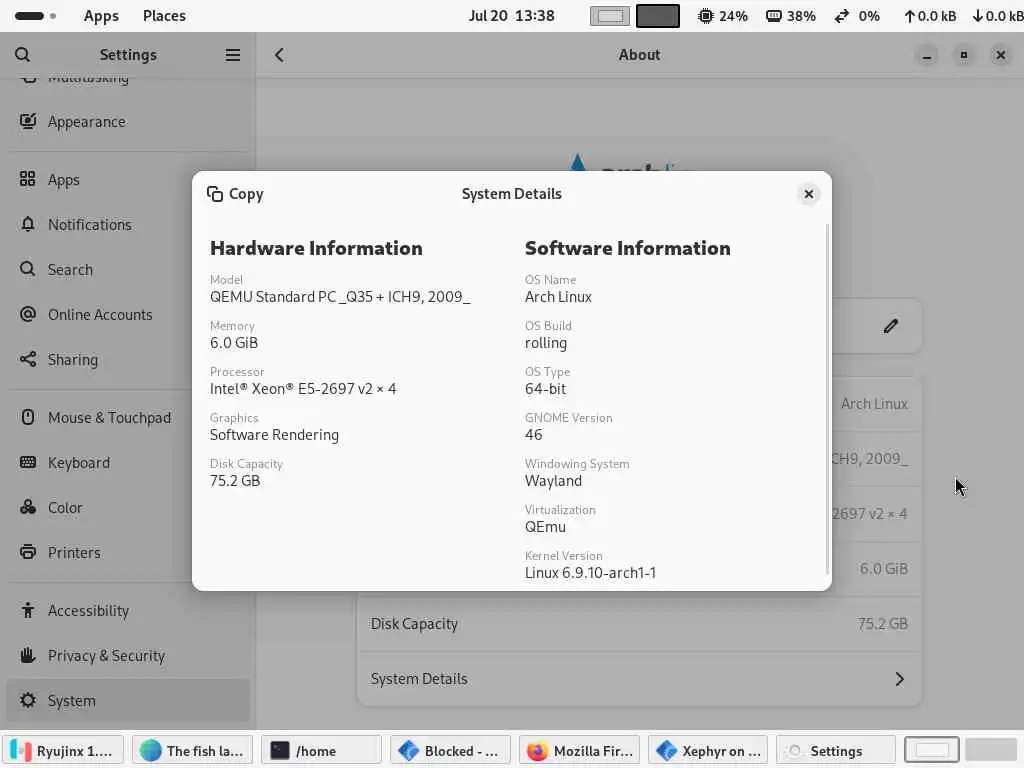Click the Online Accounts at-sign icon

click(27, 314)
